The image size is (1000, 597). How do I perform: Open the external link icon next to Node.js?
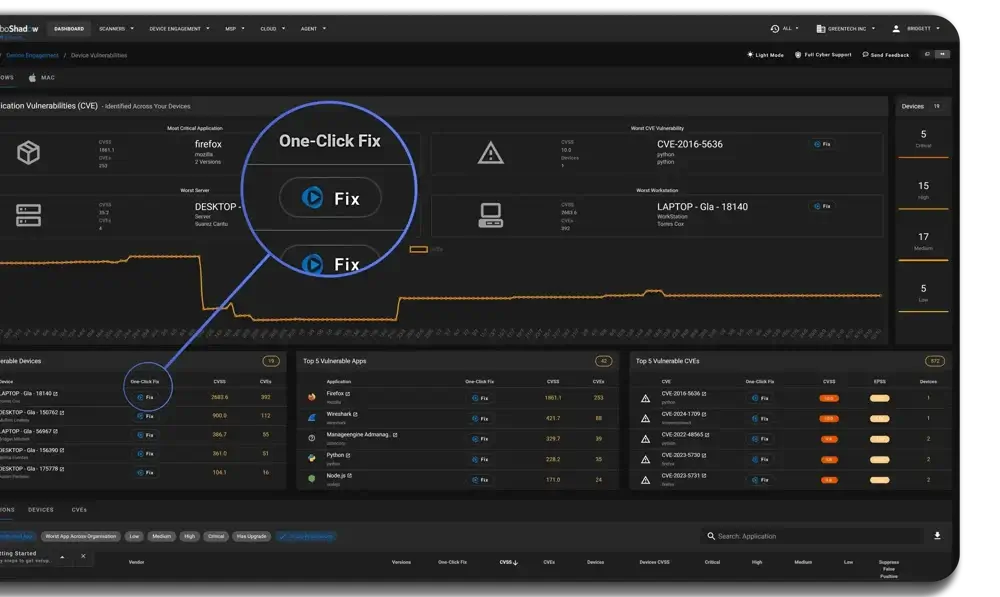click(351, 476)
